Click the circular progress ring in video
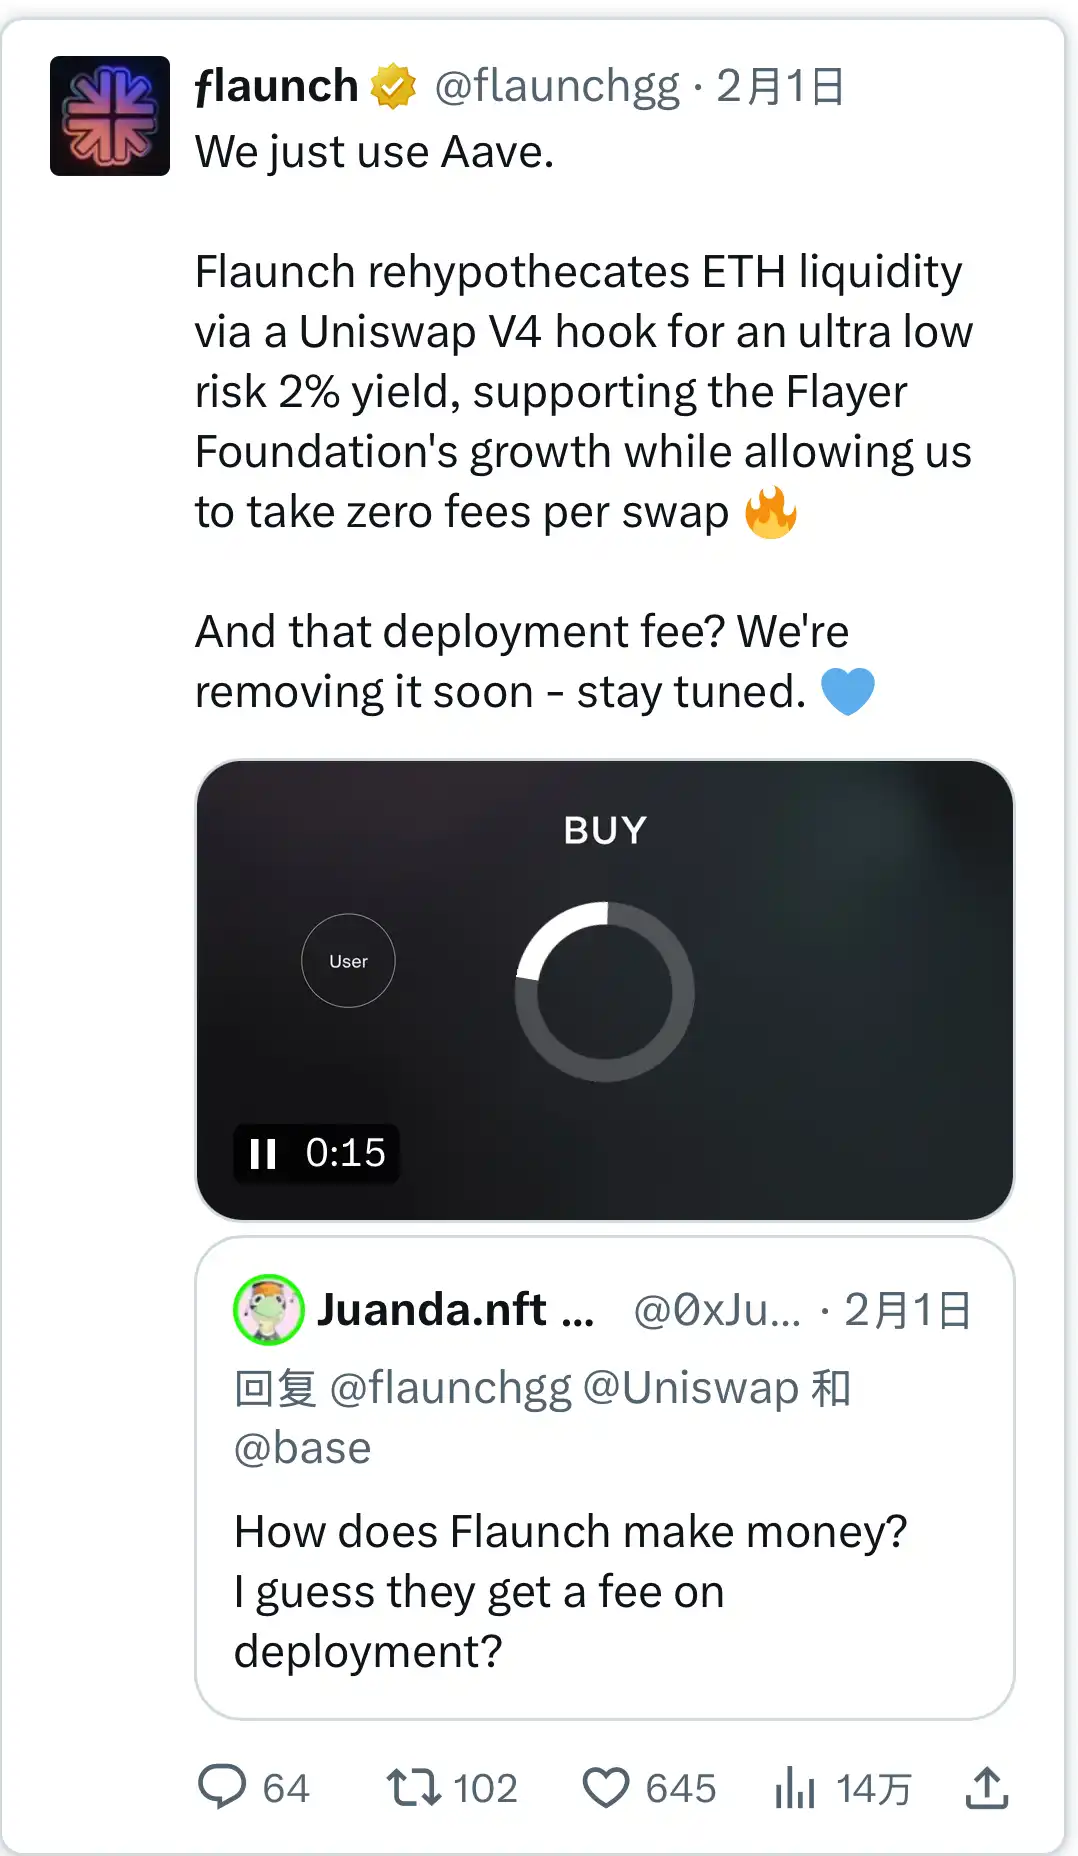Viewport: 1078px width, 1856px height. pos(605,991)
